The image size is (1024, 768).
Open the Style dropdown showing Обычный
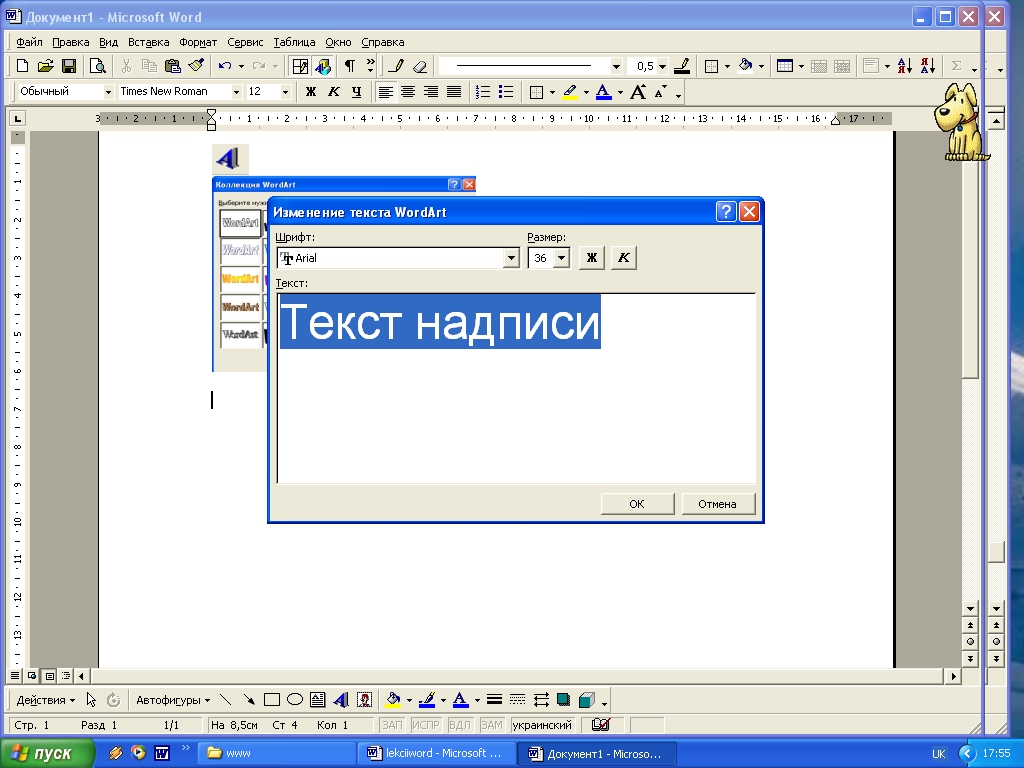point(108,92)
